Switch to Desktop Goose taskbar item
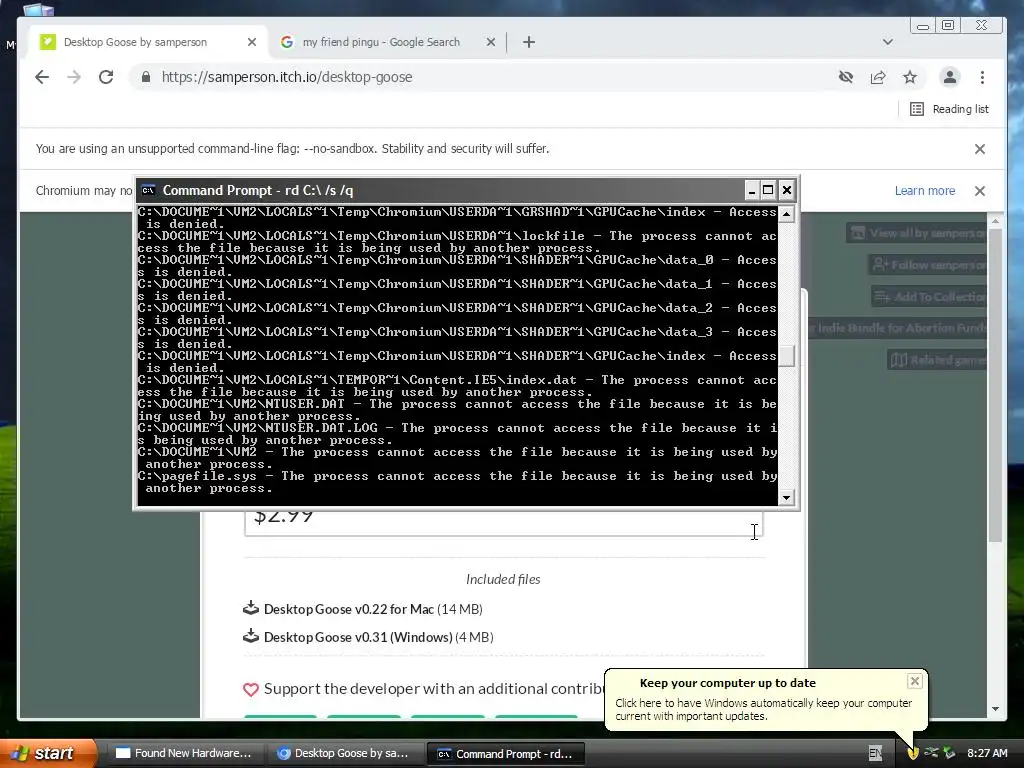 344,754
